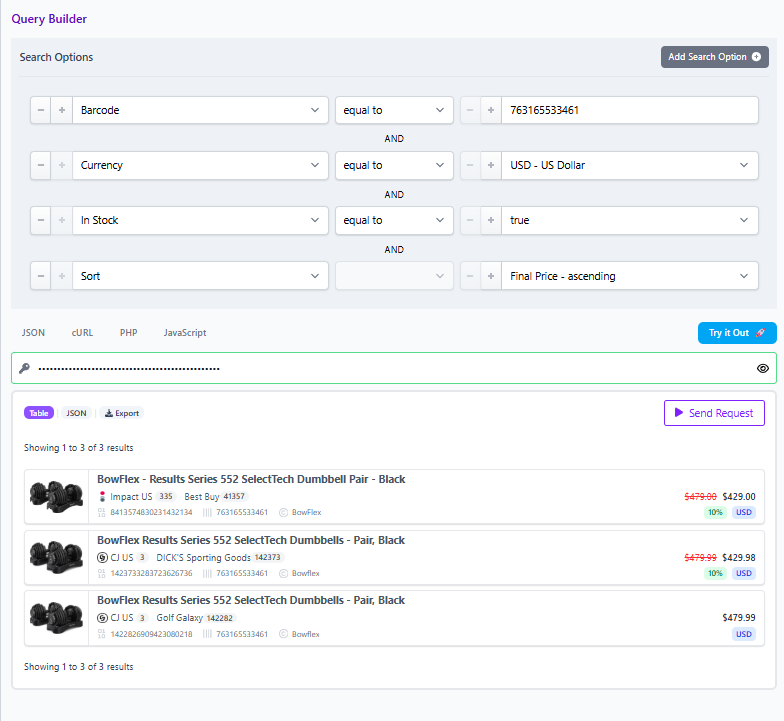Toggle API key visibility eye icon
This screenshot has height=721, width=784.
coord(763,368)
